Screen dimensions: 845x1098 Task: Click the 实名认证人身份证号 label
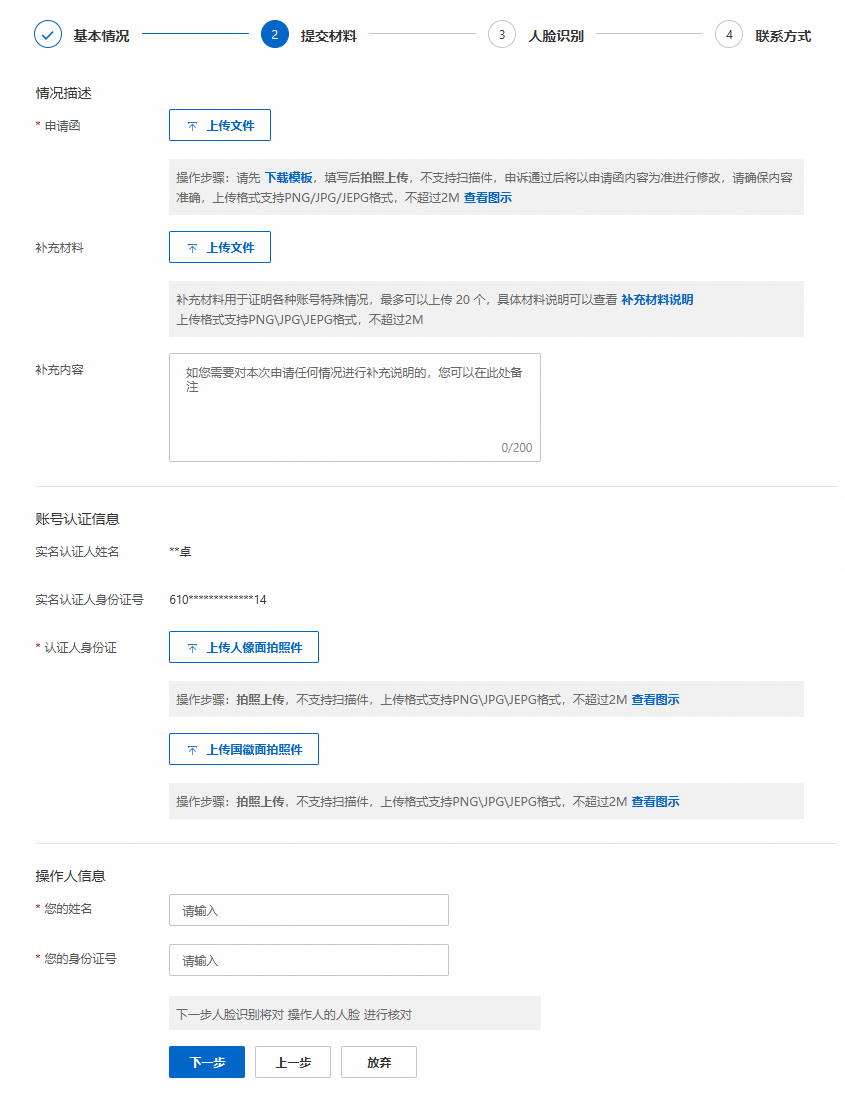point(90,599)
